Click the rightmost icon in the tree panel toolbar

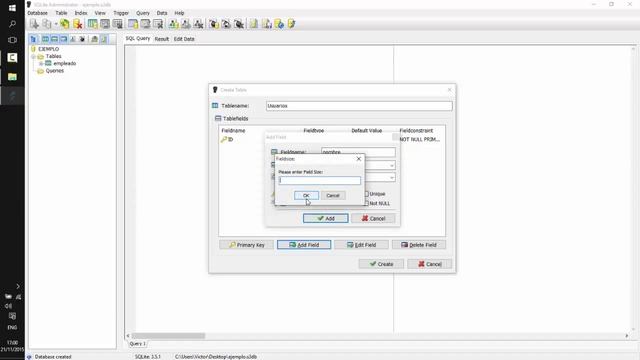coord(104,39)
